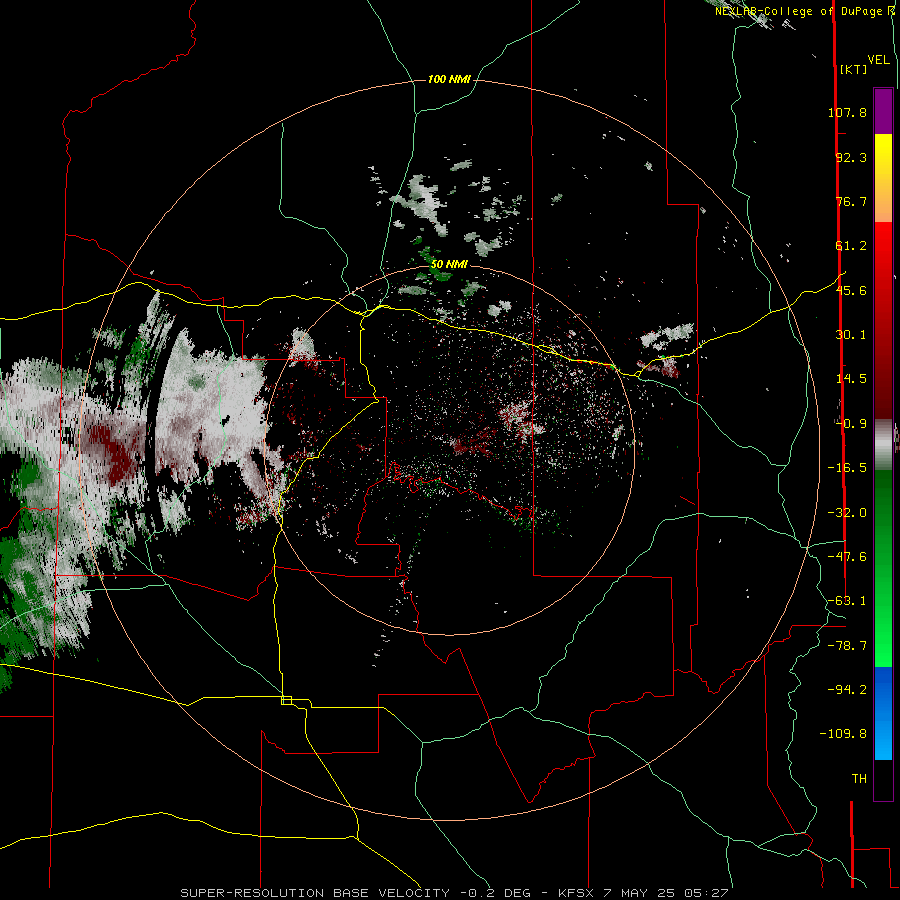This screenshot has width=900, height=900.
Task: Click the yellow-orange segment of the color bar
Action: click(x=883, y=178)
